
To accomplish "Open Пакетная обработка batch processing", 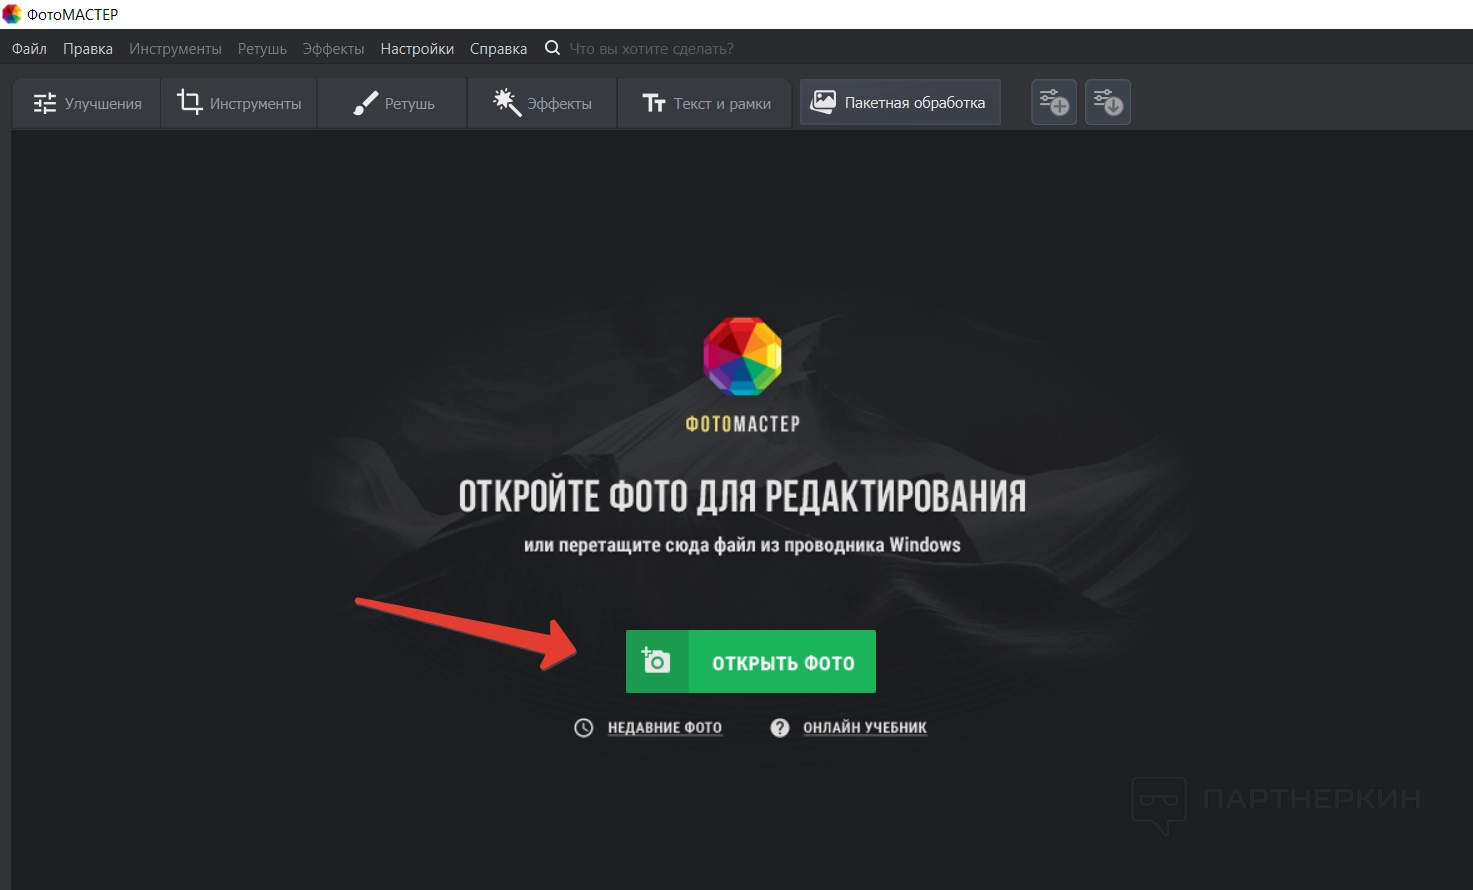I will click(899, 103).
